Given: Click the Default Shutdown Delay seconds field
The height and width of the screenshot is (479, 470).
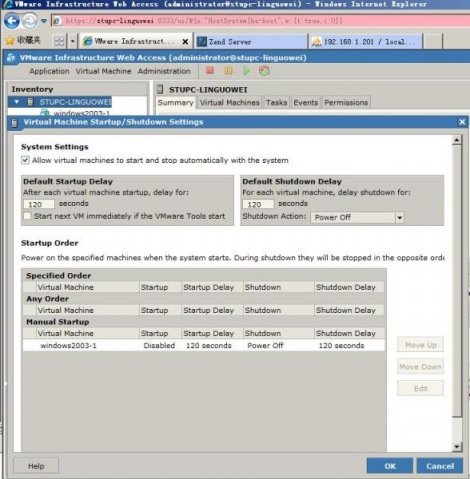Looking at the screenshot, I should (258, 204).
